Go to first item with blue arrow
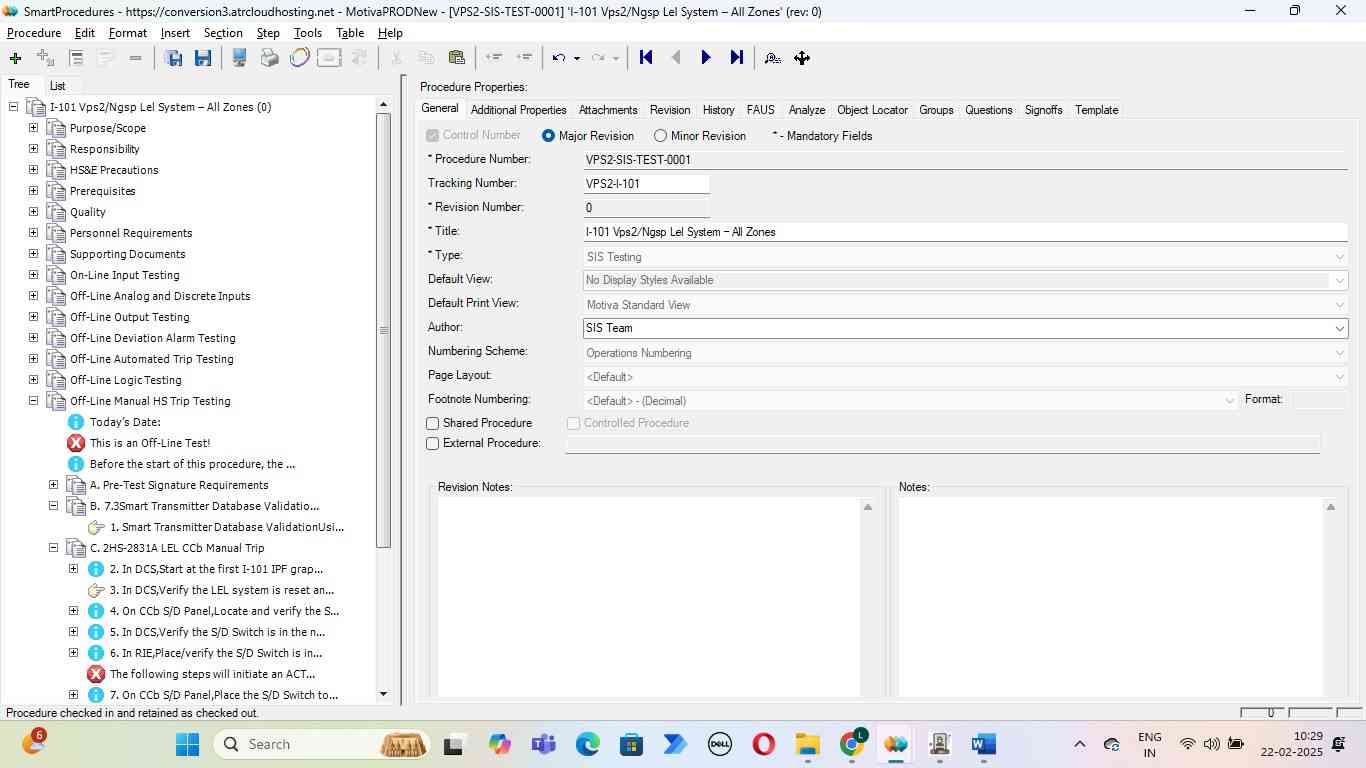1366x768 pixels. [x=646, y=58]
